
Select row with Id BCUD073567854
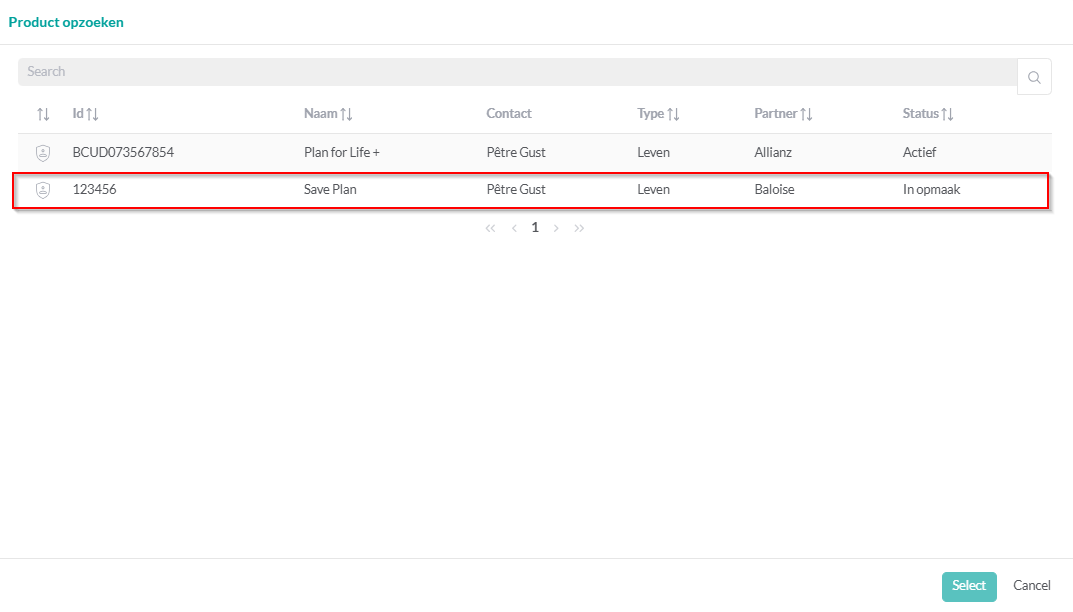(x=123, y=153)
